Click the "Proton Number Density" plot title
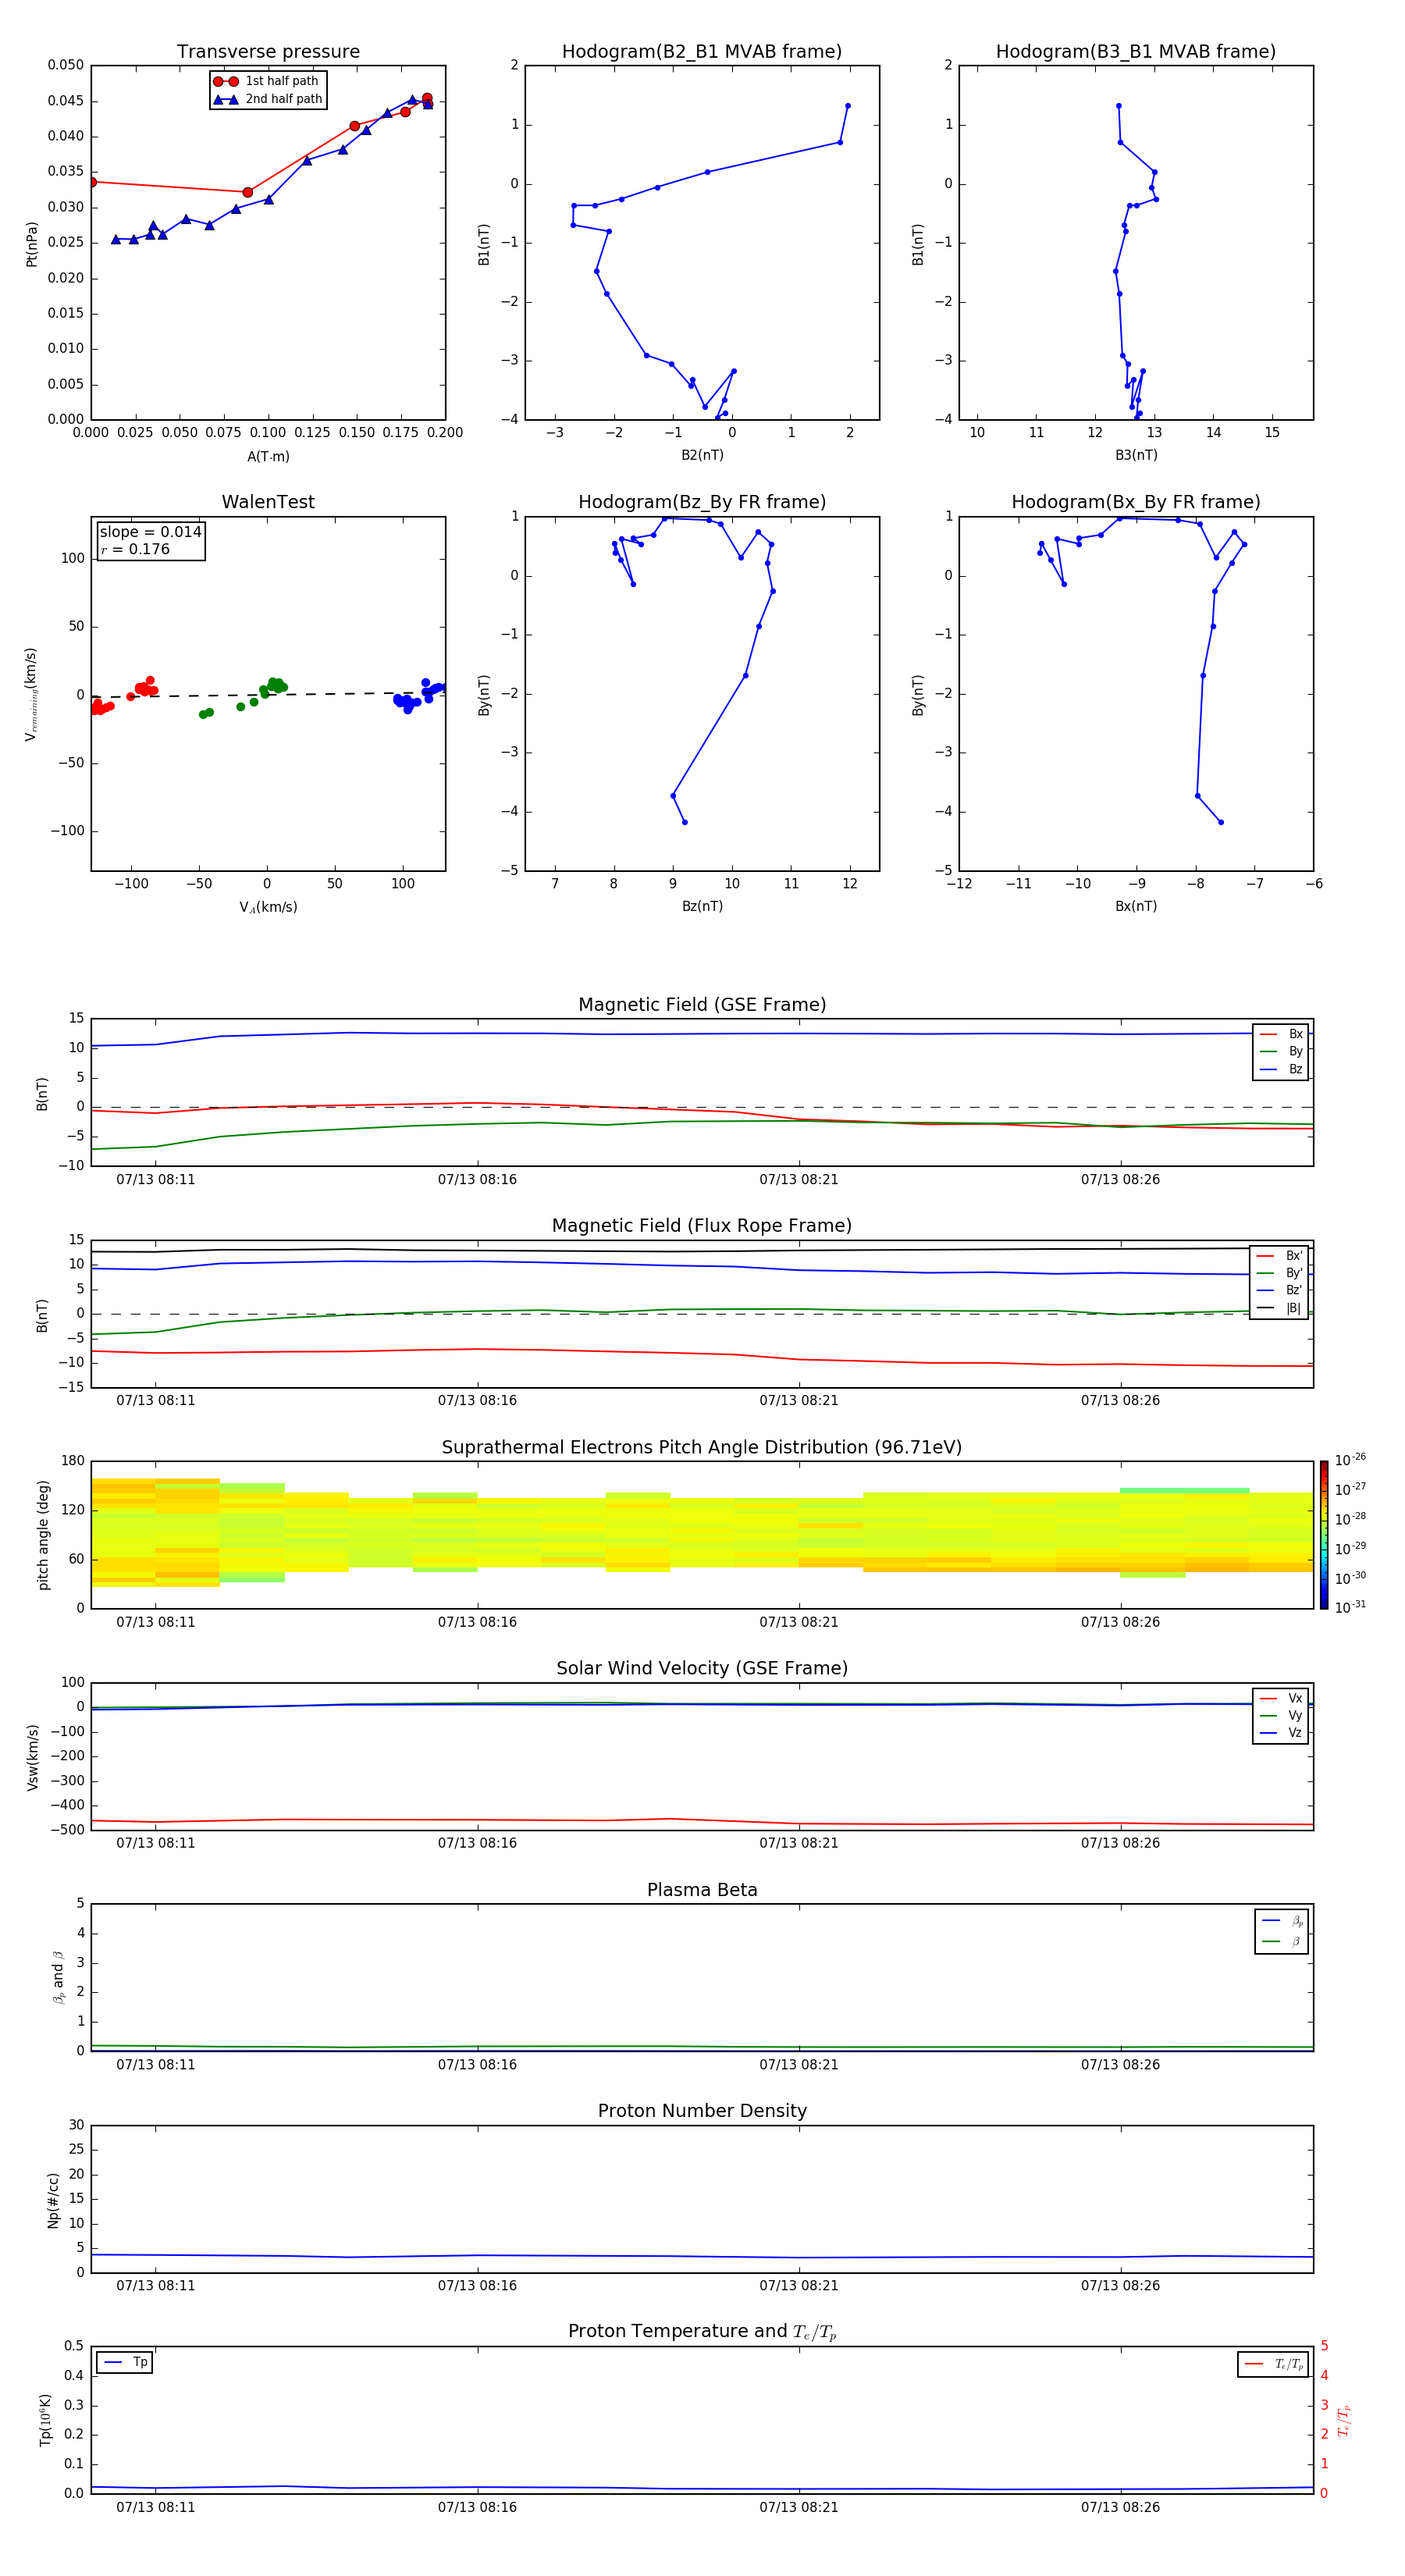The image size is (1405, 2576). click(702, 2111)
